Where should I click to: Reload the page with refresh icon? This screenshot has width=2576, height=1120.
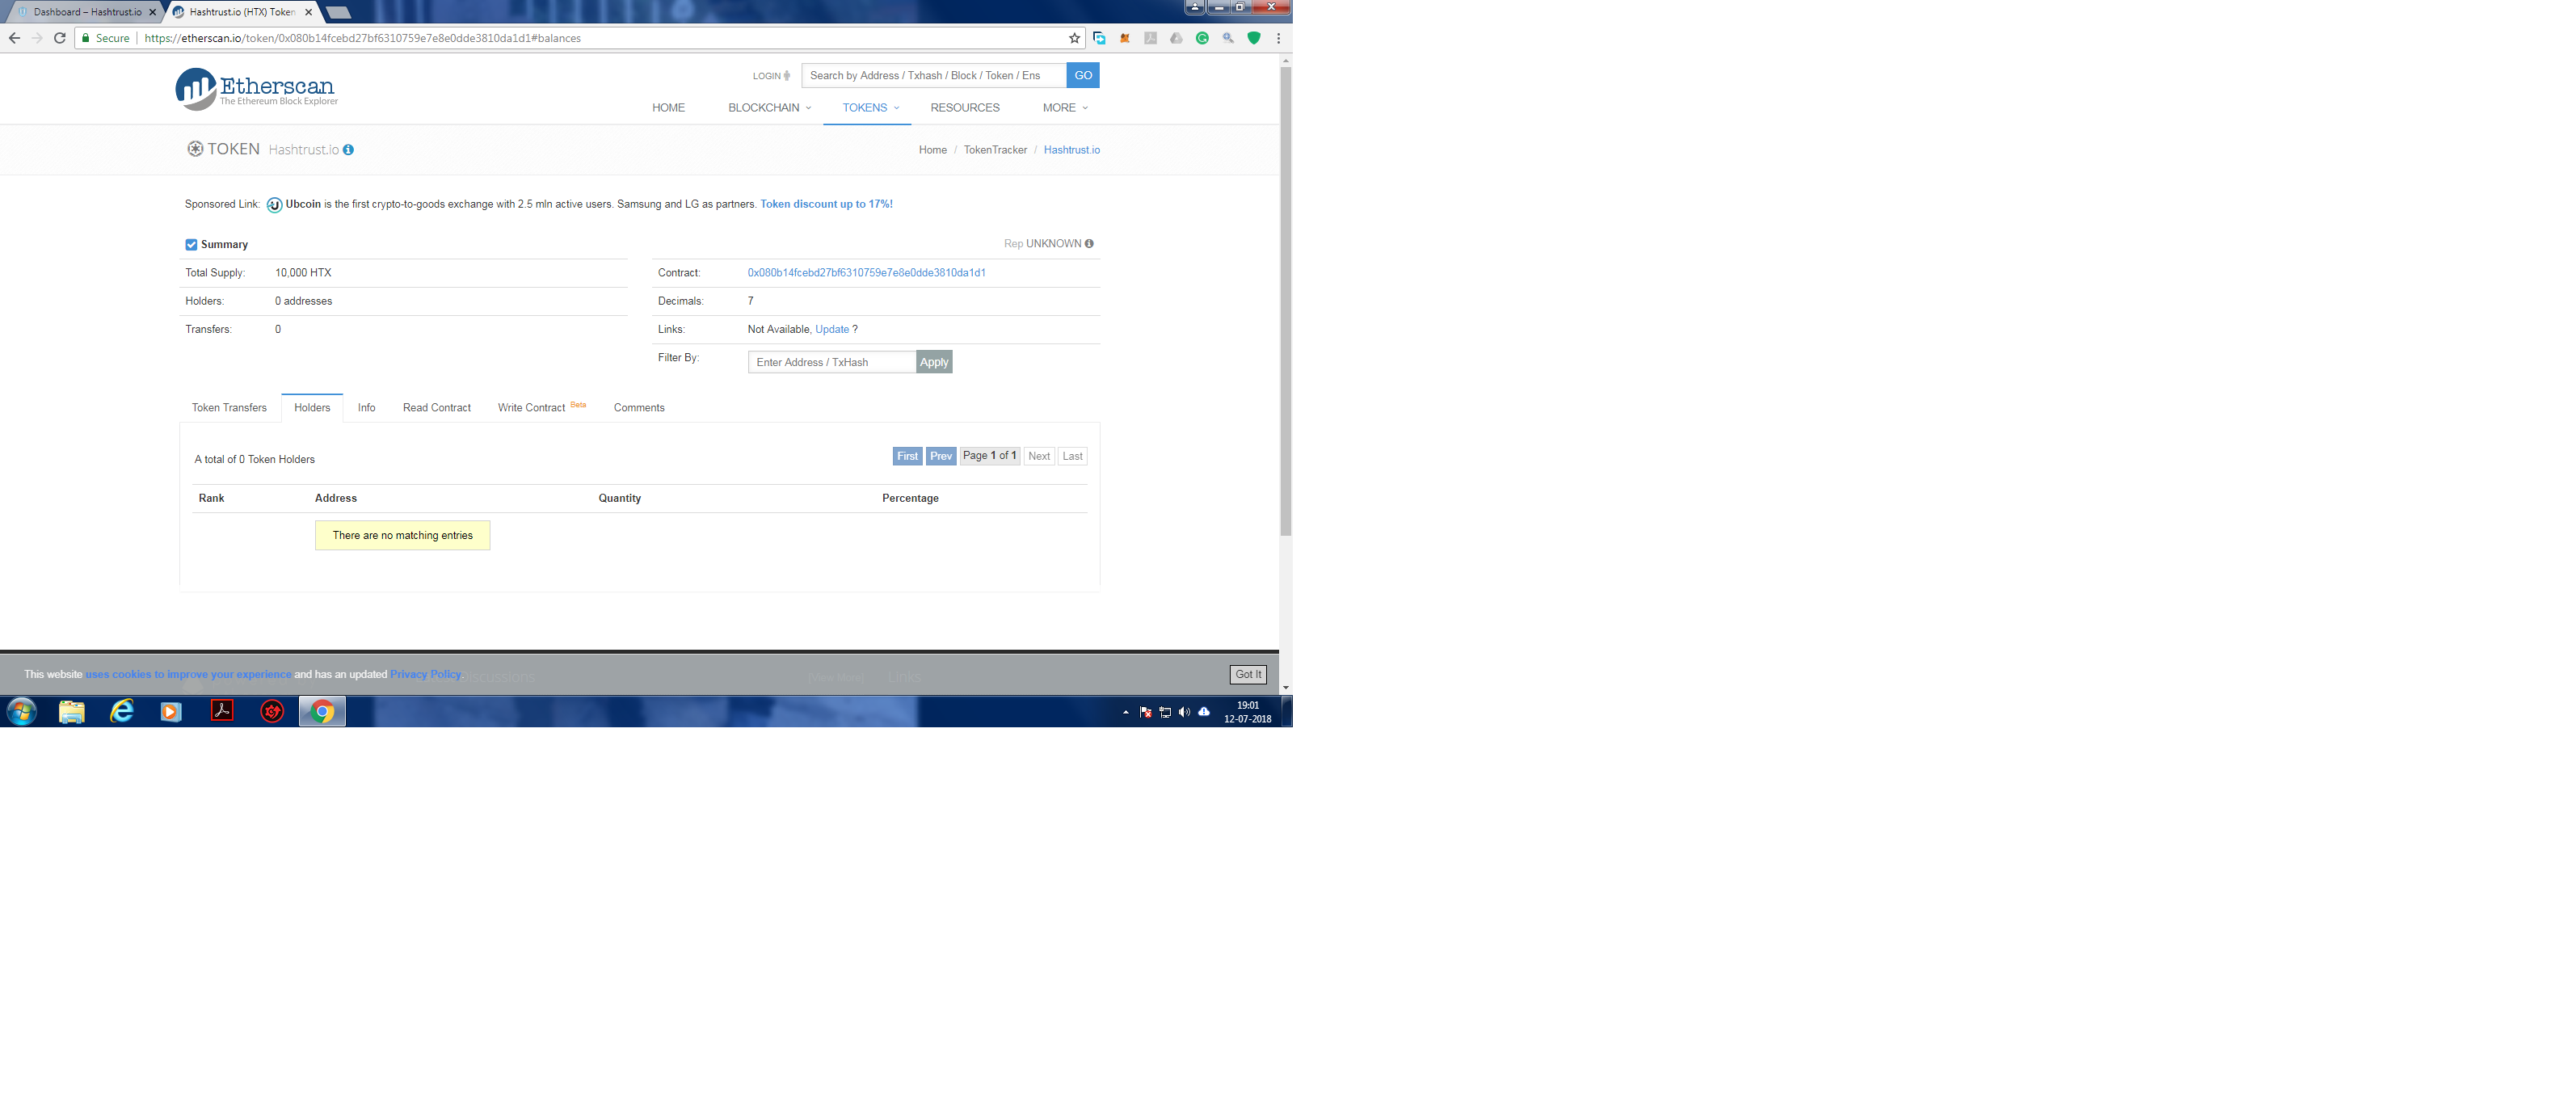point(59,38)
